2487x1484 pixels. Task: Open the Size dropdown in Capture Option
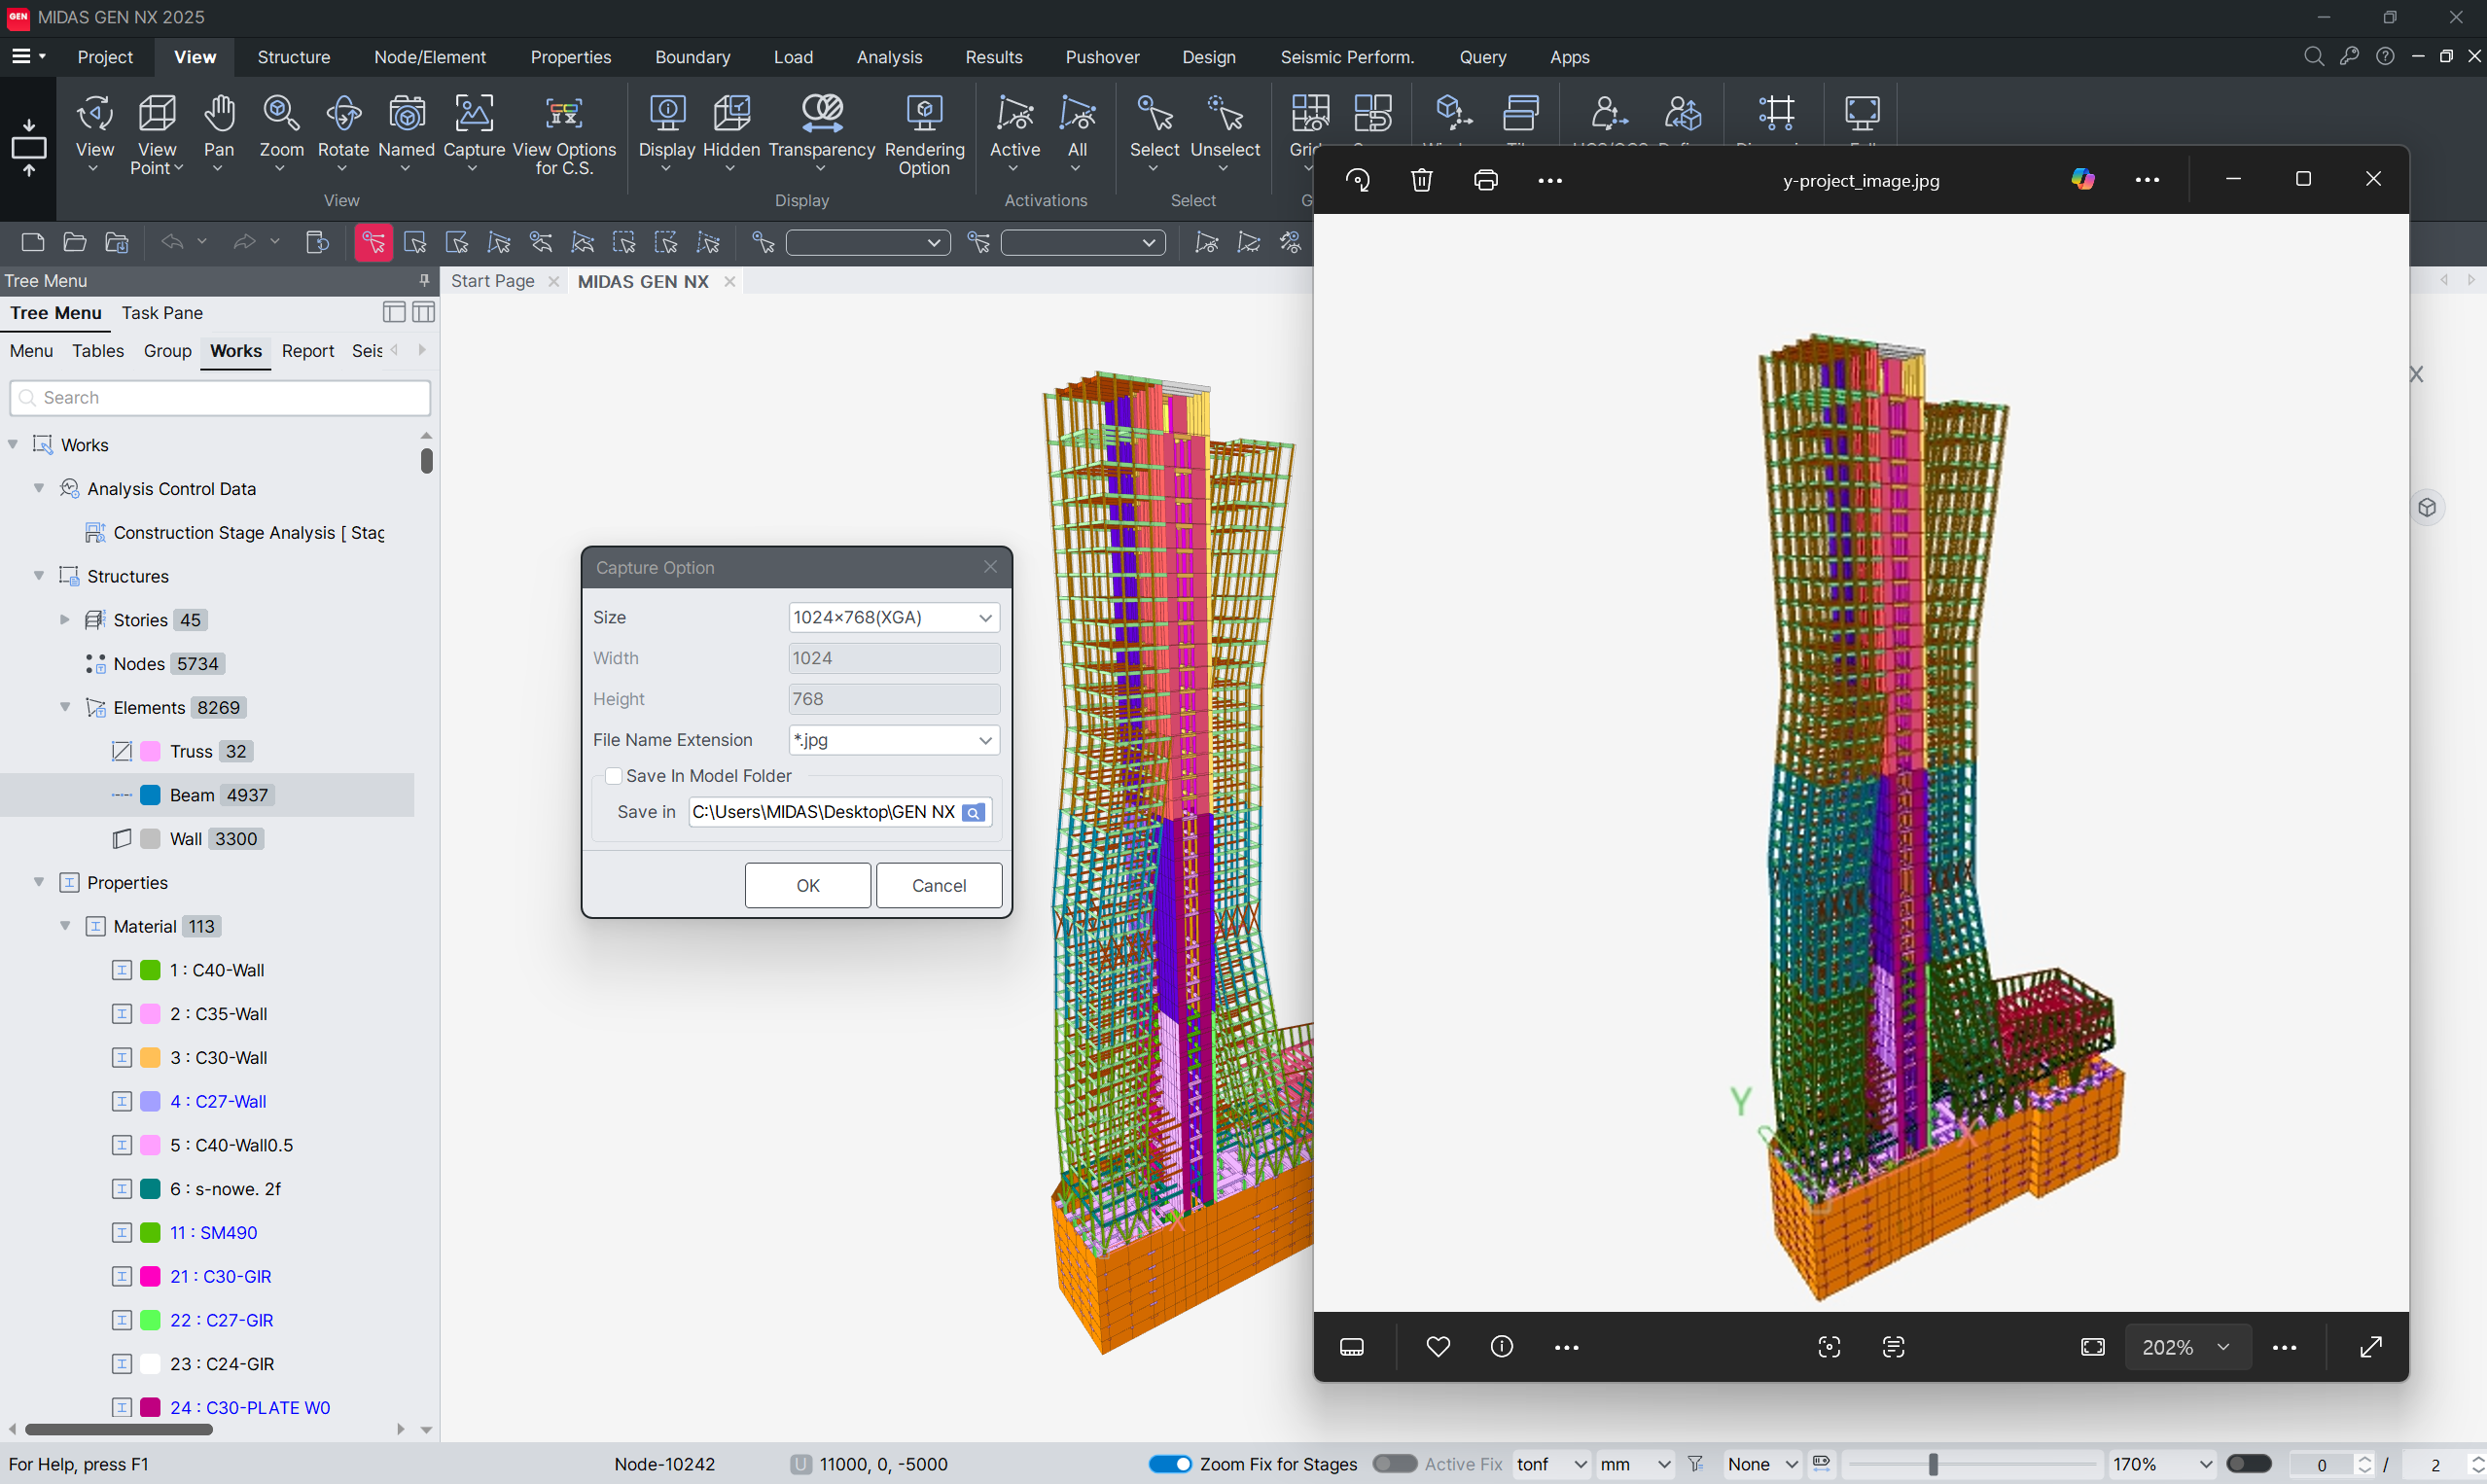pos(893,618)
